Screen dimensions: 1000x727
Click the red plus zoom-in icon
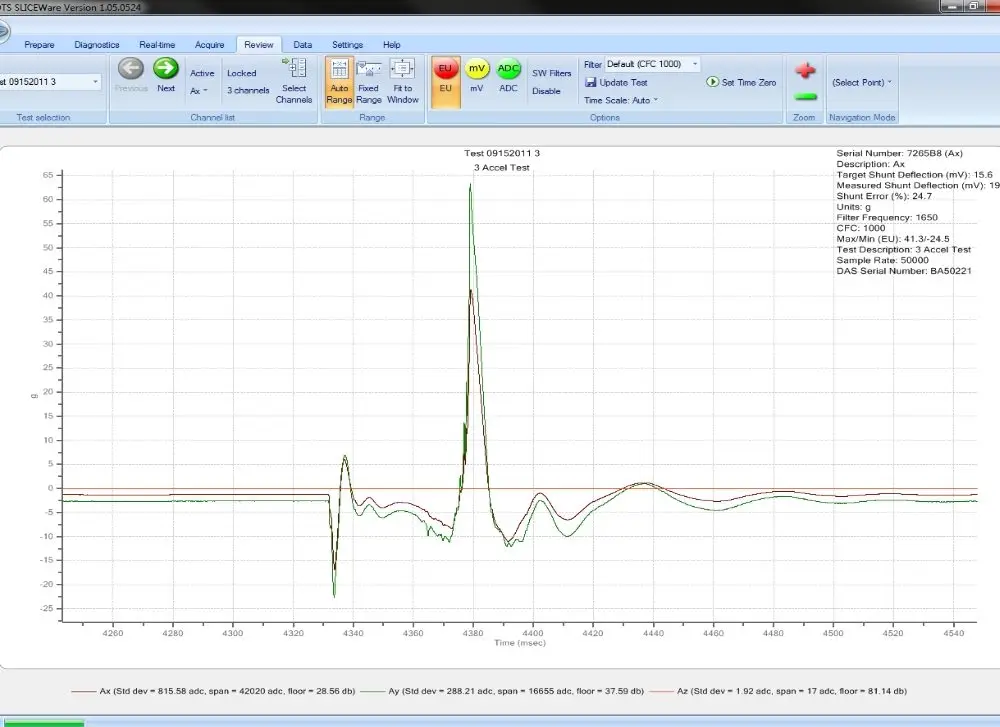[x=805, y=70]
